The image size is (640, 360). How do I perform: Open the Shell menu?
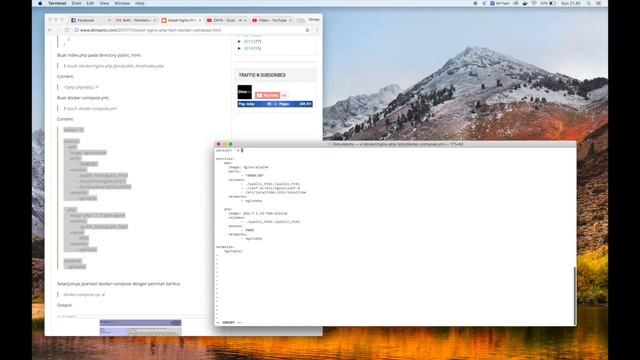point(76,3)
